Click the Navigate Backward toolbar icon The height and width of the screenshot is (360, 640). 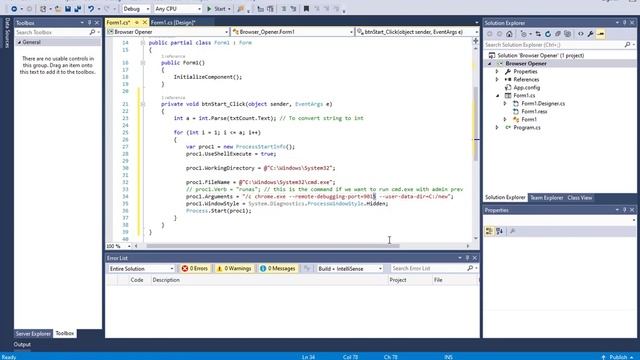click(14, 9)
